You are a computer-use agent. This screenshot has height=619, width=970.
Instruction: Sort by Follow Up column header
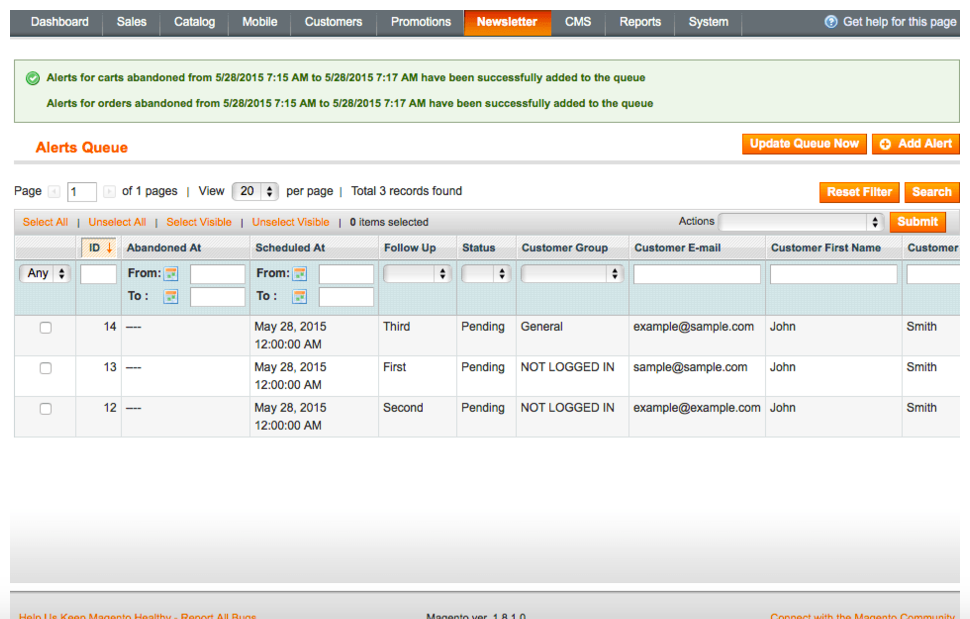[x=410, y=248]
